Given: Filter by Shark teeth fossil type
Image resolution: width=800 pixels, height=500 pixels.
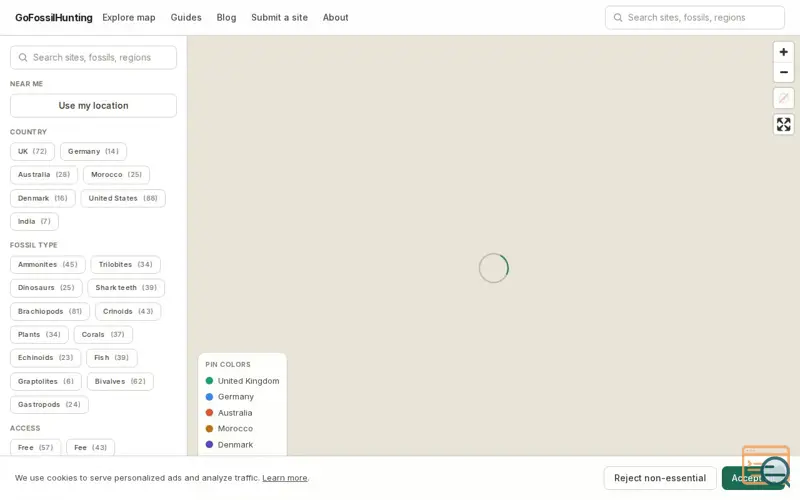Looking at the screenshot, I should click(x=126, y=288).
